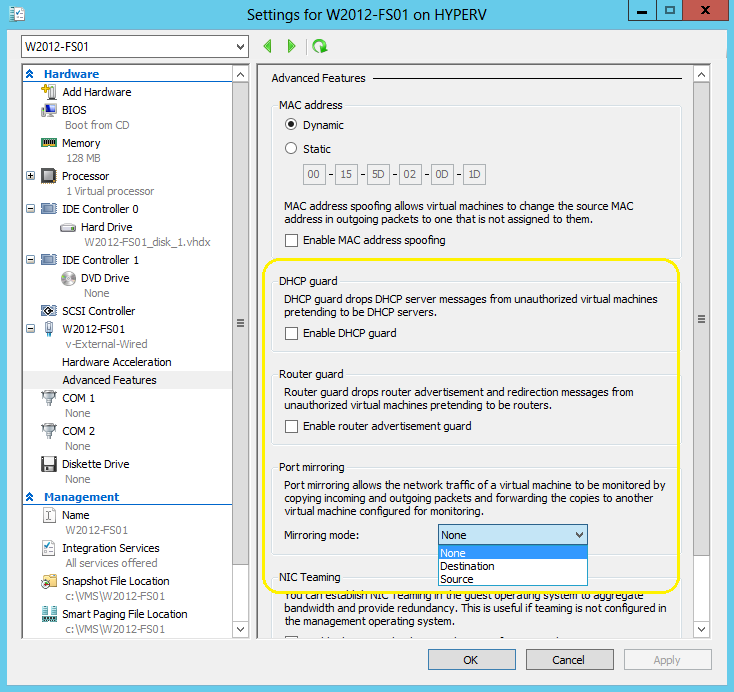Choose Source from mirroring mode list
The image size is (734, 692).
coord(457,579)
